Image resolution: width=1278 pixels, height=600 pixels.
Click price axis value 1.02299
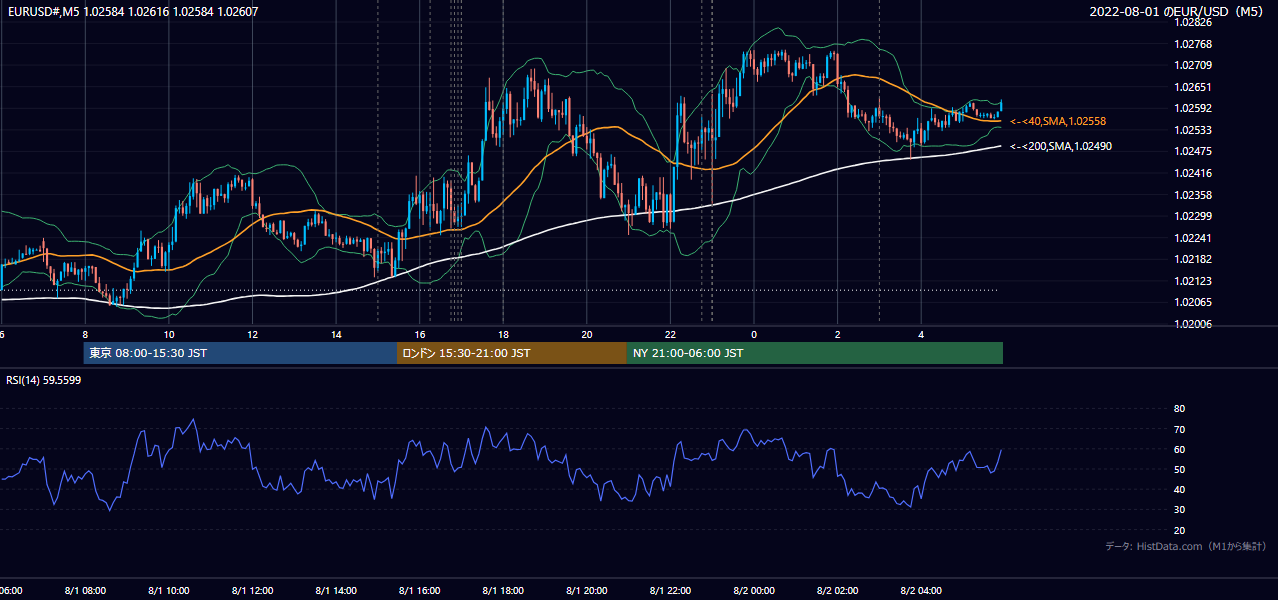[1193, 216]
